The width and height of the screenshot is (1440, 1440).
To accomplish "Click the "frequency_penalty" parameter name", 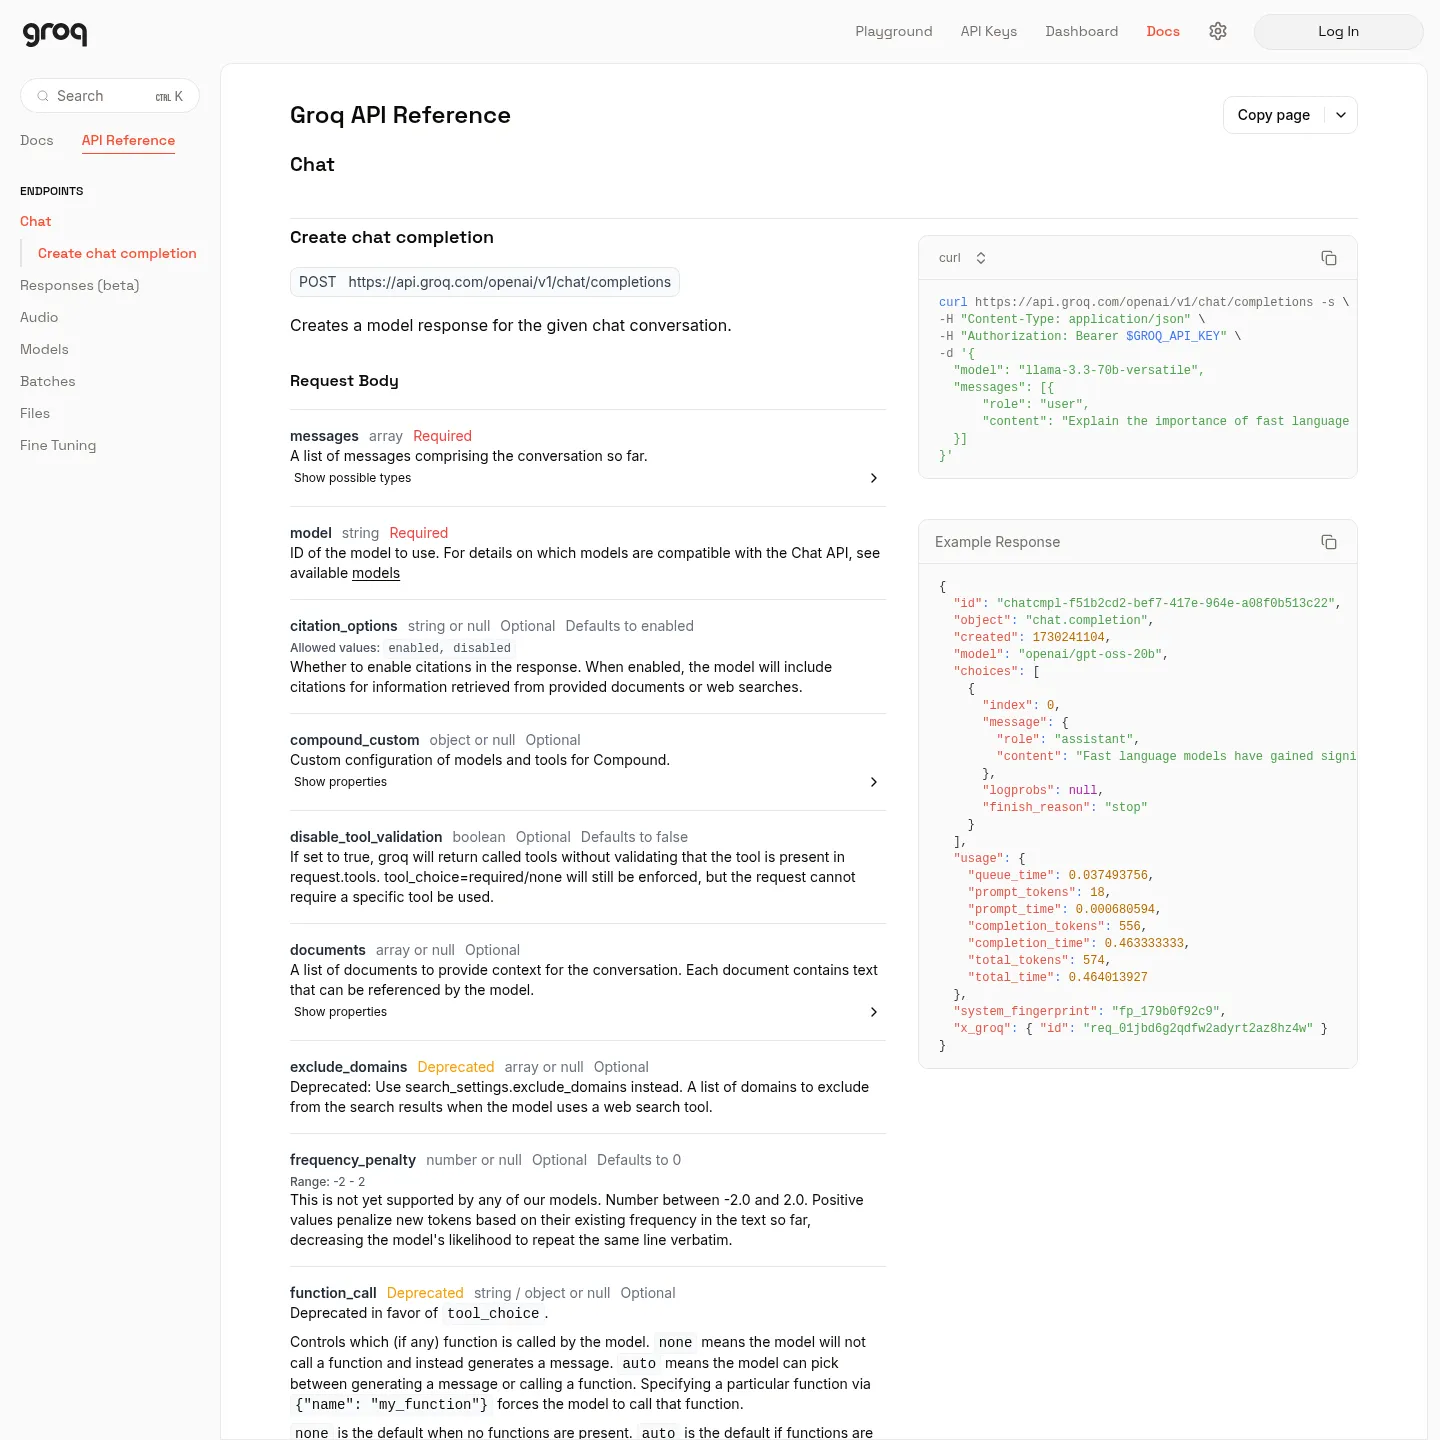I will pyautogui.click(x=353, y=1160).
